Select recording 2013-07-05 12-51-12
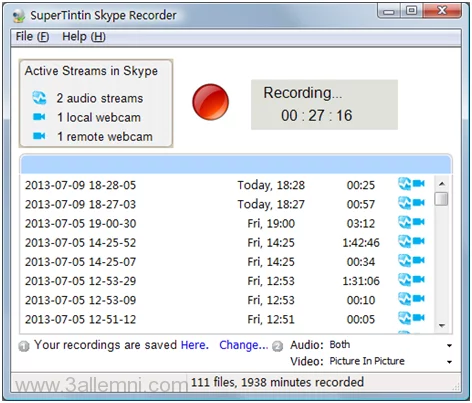 [x=227, y=319]
